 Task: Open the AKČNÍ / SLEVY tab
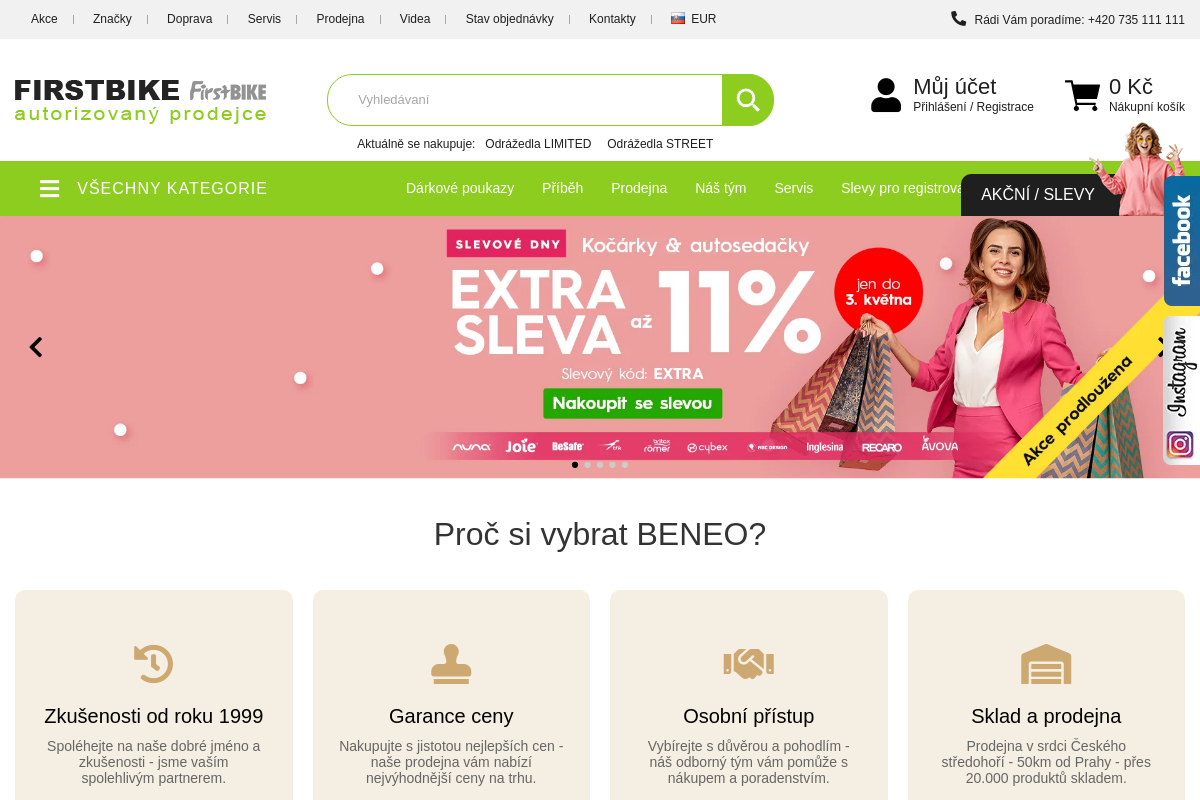(x=1038, y=194)
